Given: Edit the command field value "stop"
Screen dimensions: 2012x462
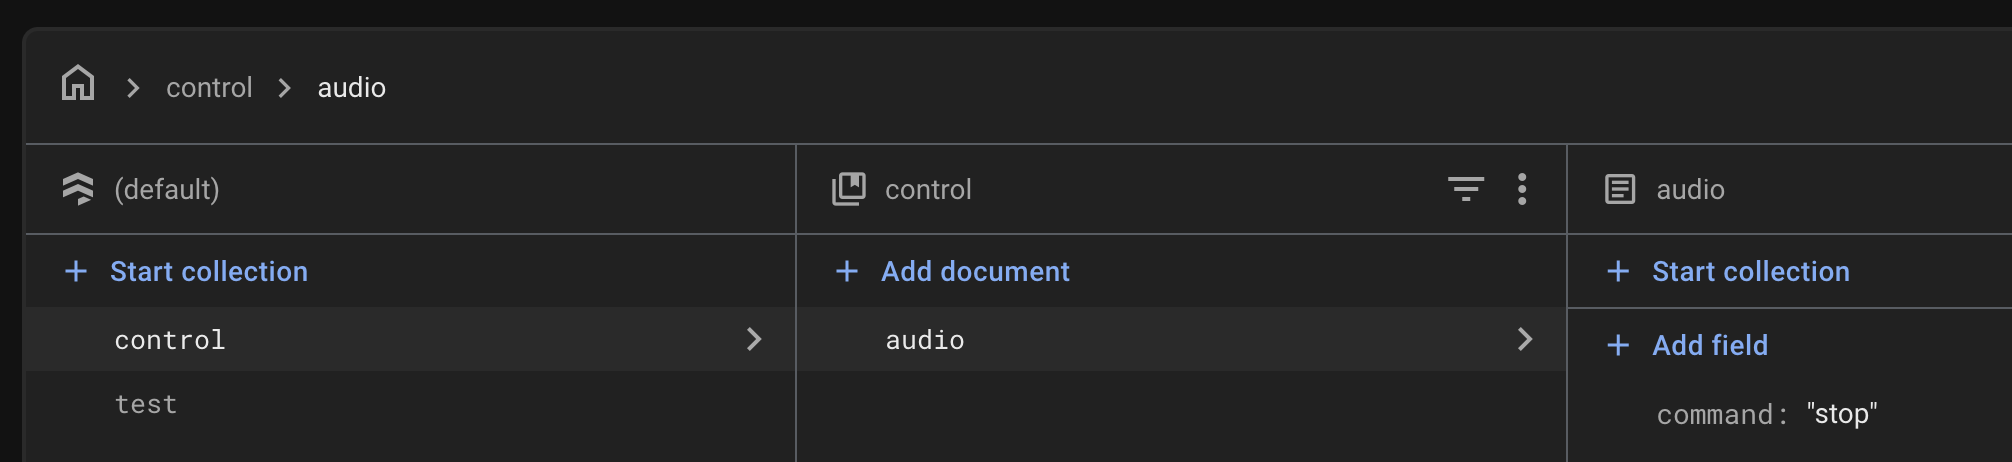Looking at the screenshot, I should coord(1842,414).
